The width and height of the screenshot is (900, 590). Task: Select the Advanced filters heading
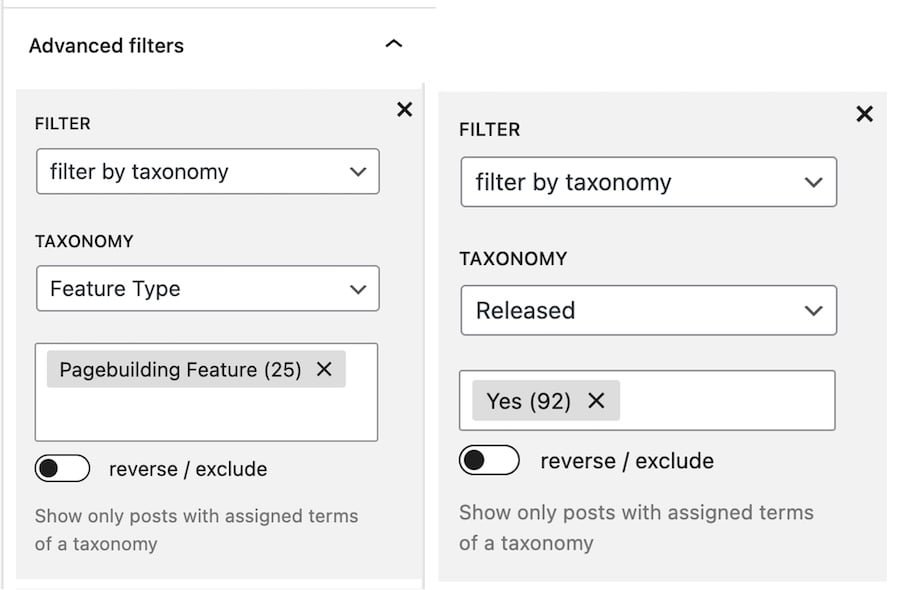(x=106, y=45)
